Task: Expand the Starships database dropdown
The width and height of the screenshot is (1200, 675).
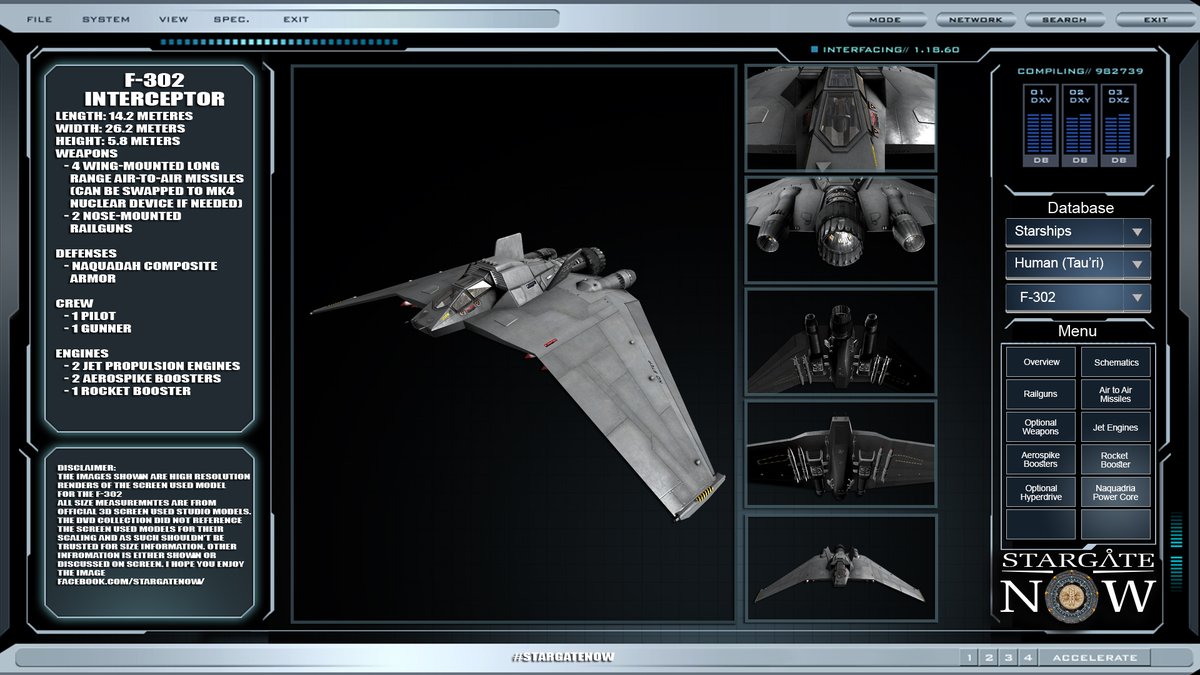Action: pyautogui.click(x=1078, y=231)
